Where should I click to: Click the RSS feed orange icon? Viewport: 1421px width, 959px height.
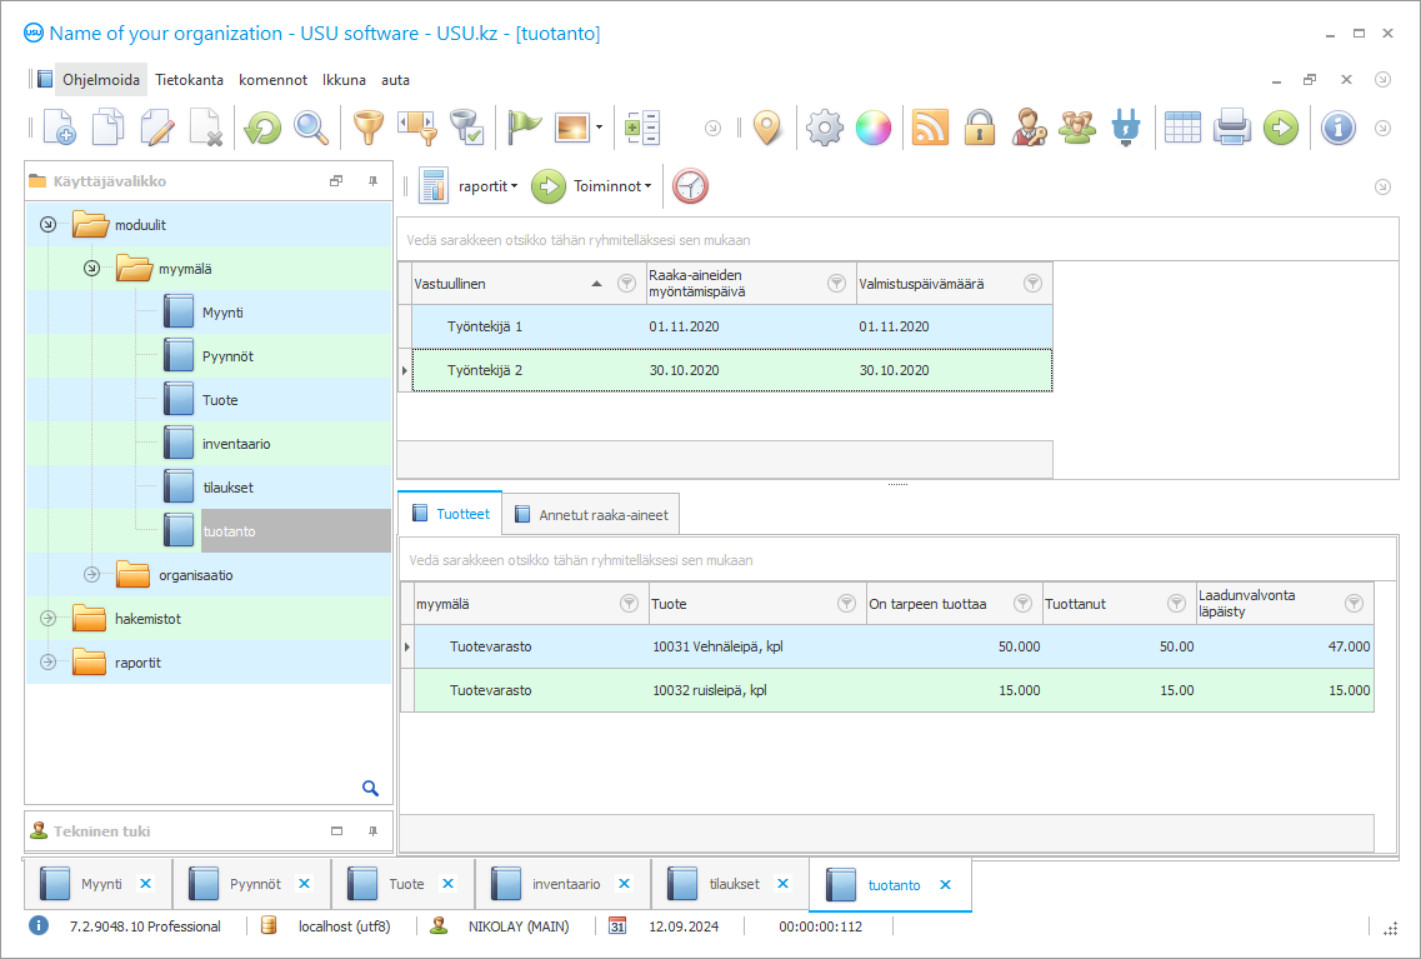pos(930,128)
